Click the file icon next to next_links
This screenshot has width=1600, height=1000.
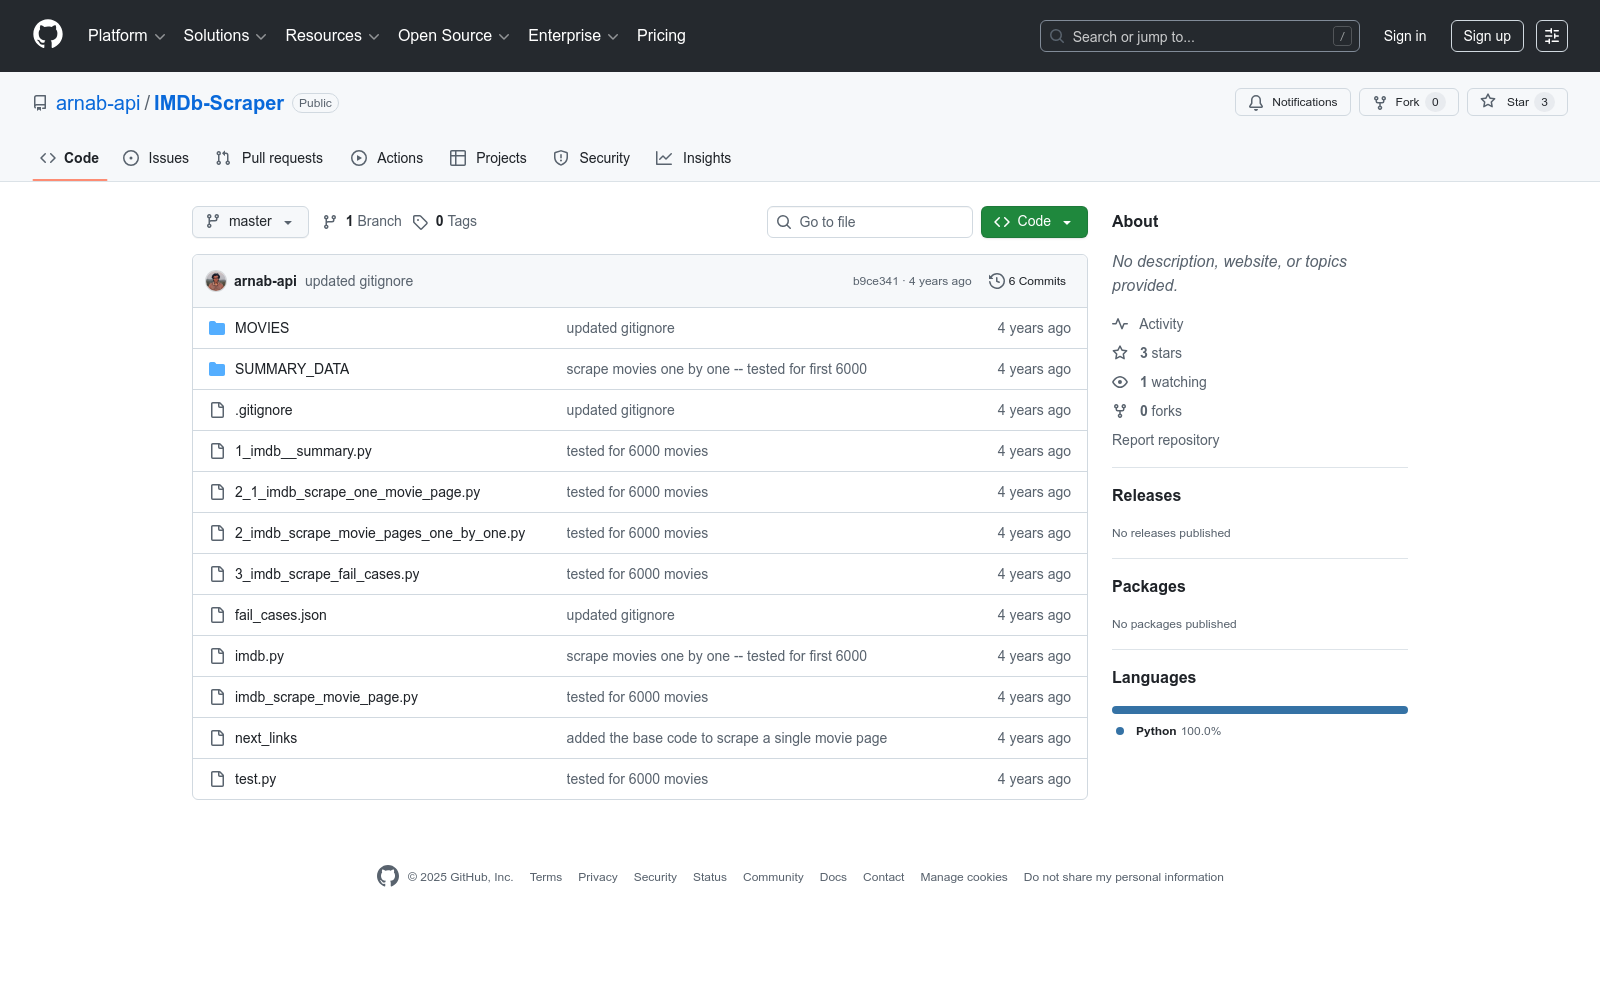click(x=217, y=738)
